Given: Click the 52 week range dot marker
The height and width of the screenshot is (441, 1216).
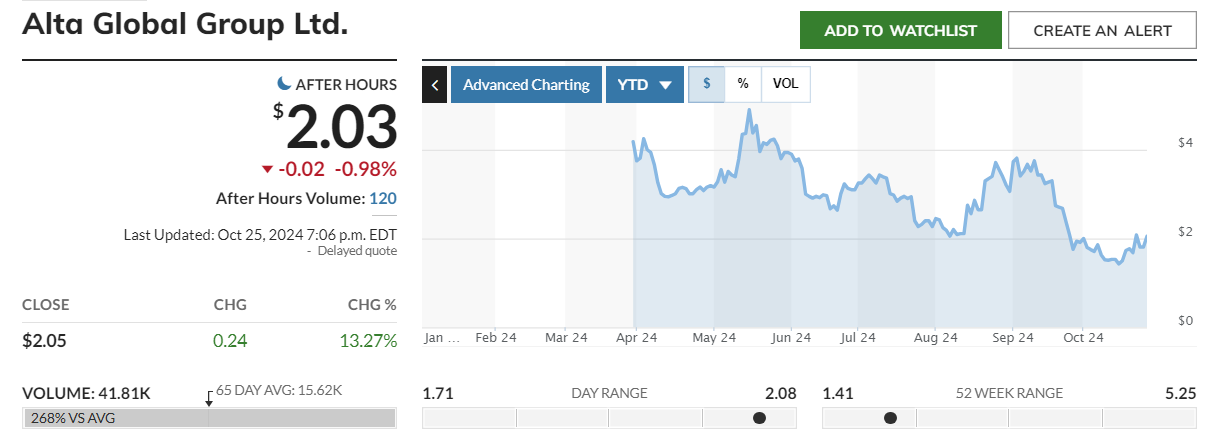Looking at the screenshot, I should (890, 418).
